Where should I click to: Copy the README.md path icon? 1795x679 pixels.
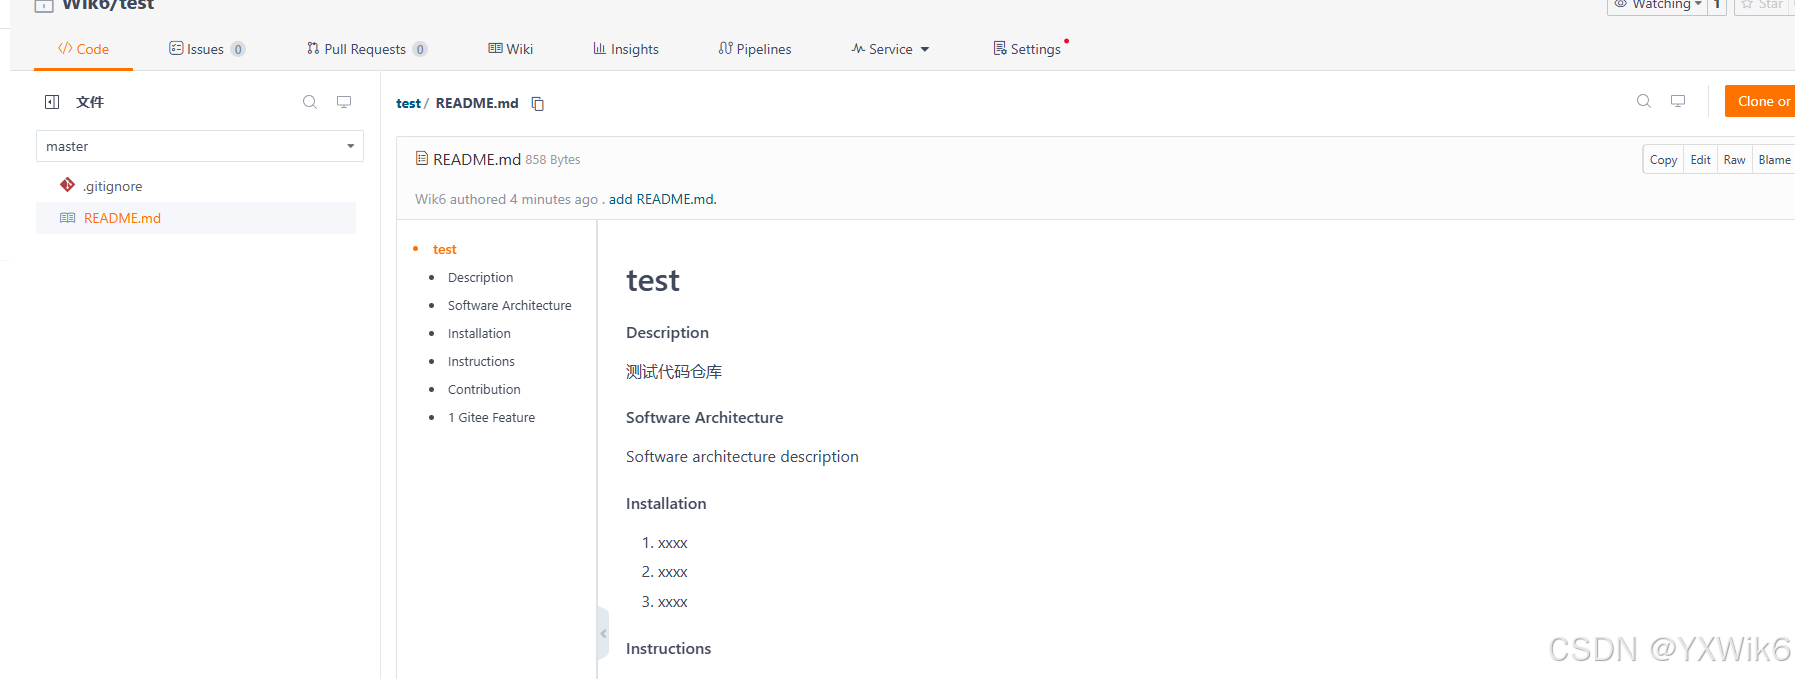[537, 104]
